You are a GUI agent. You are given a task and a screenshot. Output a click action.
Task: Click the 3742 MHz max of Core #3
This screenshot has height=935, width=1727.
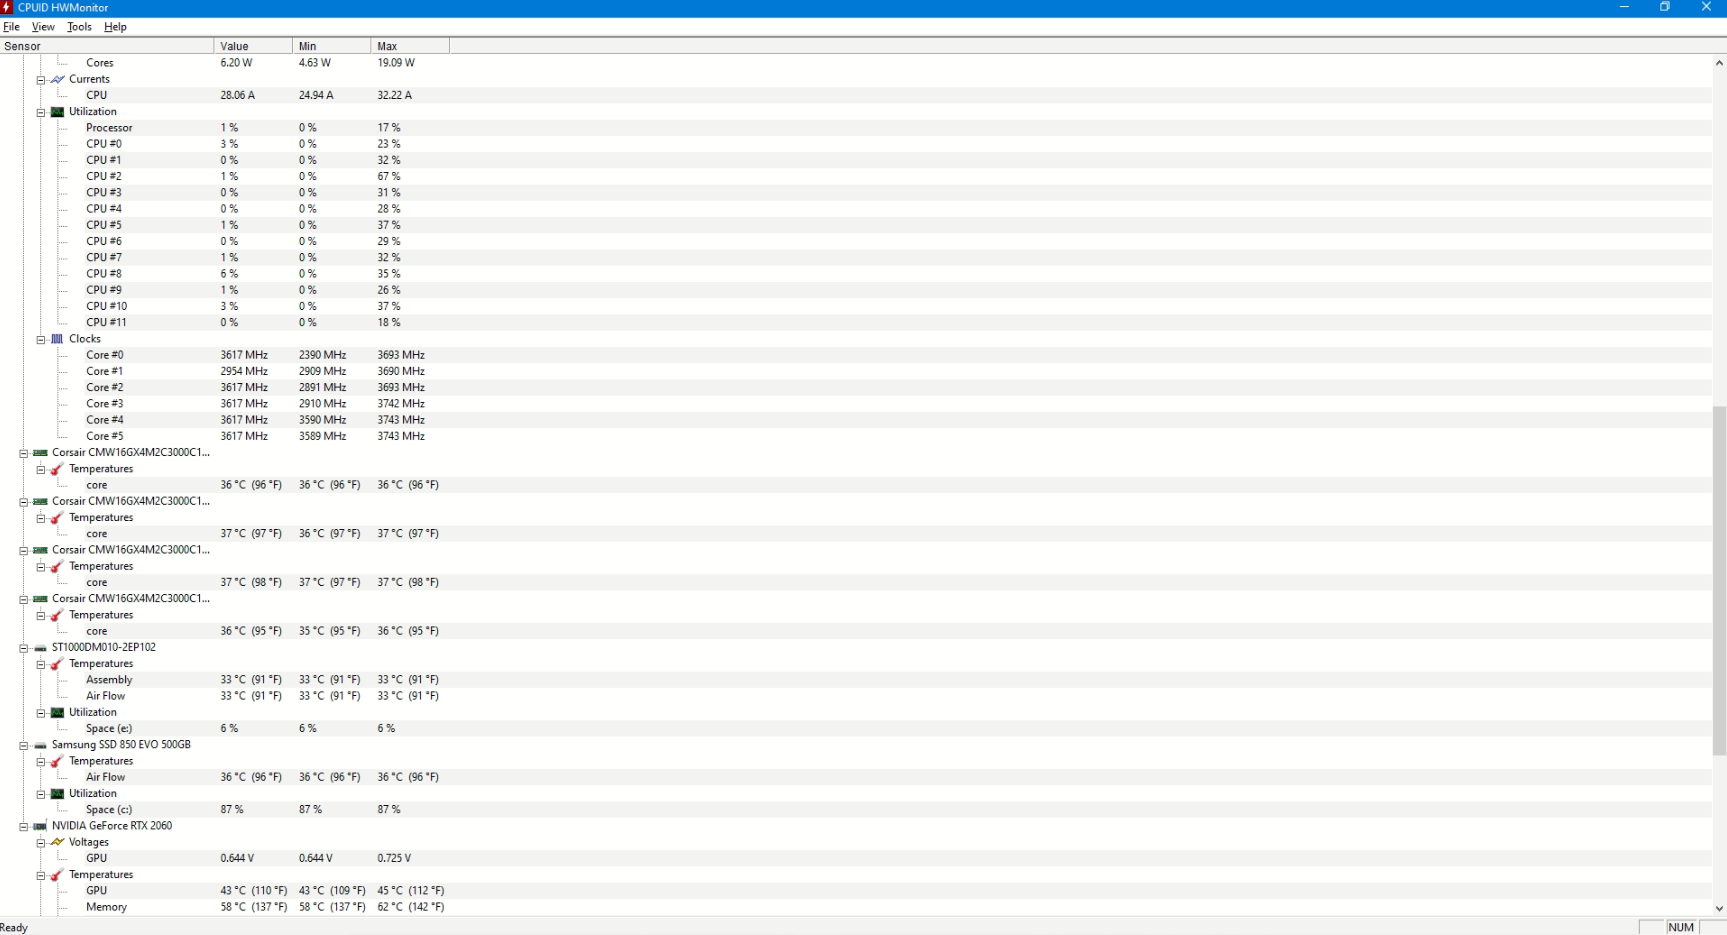coord(401,404)
